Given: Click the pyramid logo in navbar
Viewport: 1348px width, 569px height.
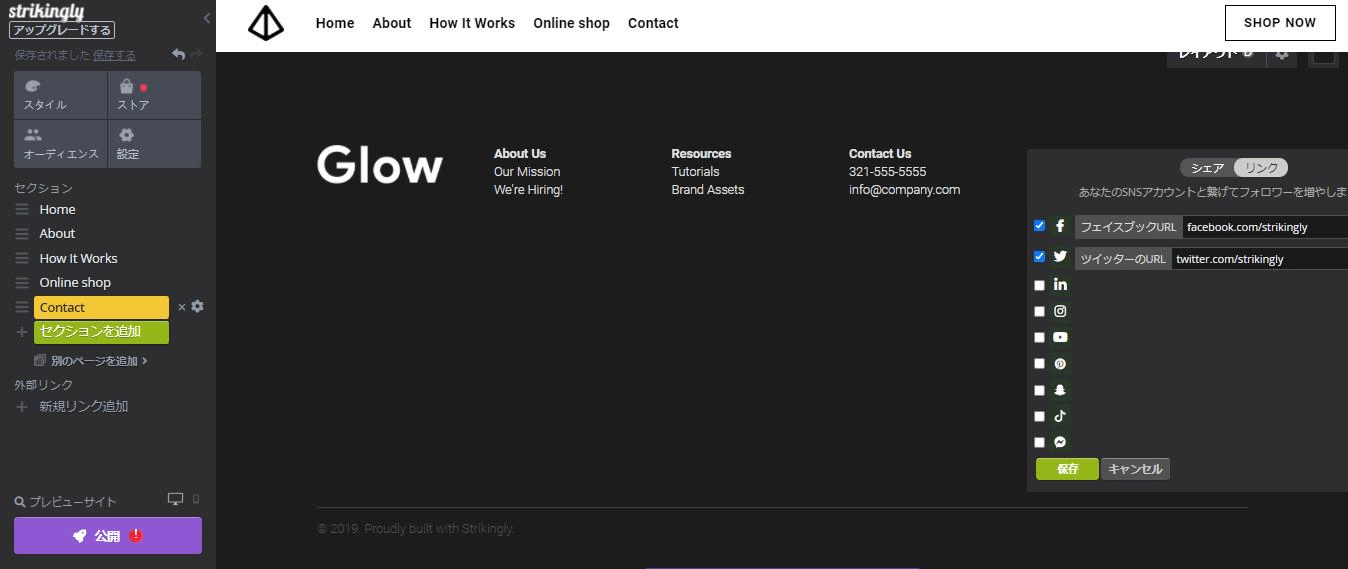Looking at the screenshot, I should (x=266, y=23).
